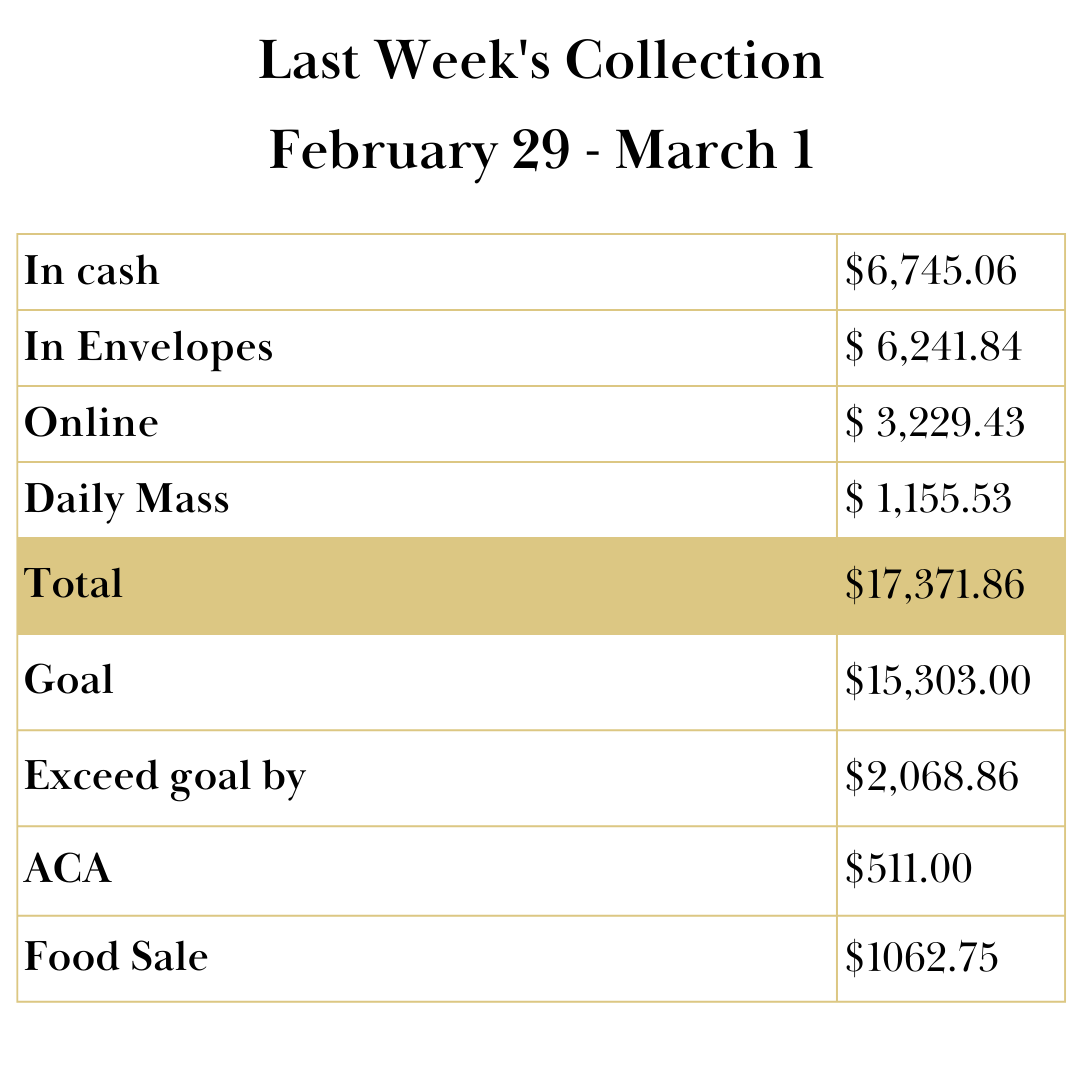
Task: Click the "Daily Mass" row label
Action: pyautogui.click(x=127, y=499)
